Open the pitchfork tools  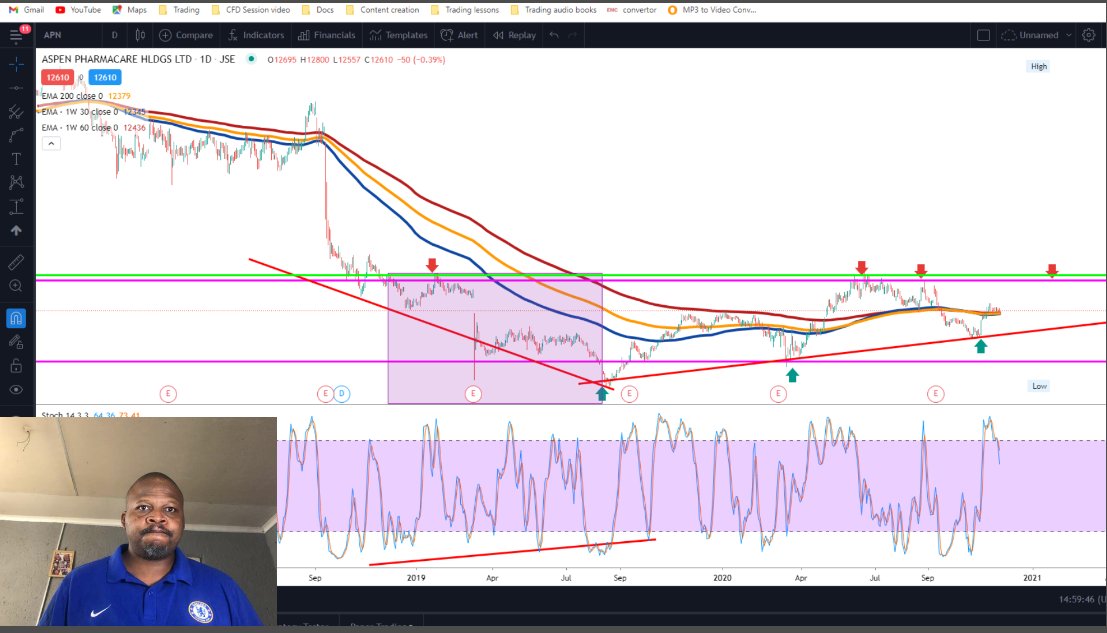coord(16,111)
